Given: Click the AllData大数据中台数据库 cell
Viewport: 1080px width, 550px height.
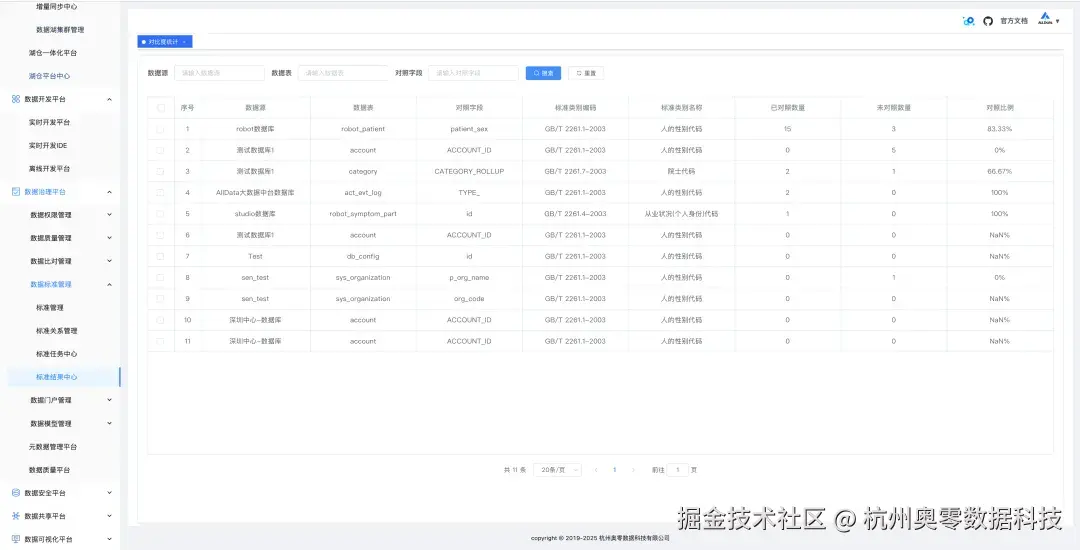Looking at the screenshot, I should 256,193.
